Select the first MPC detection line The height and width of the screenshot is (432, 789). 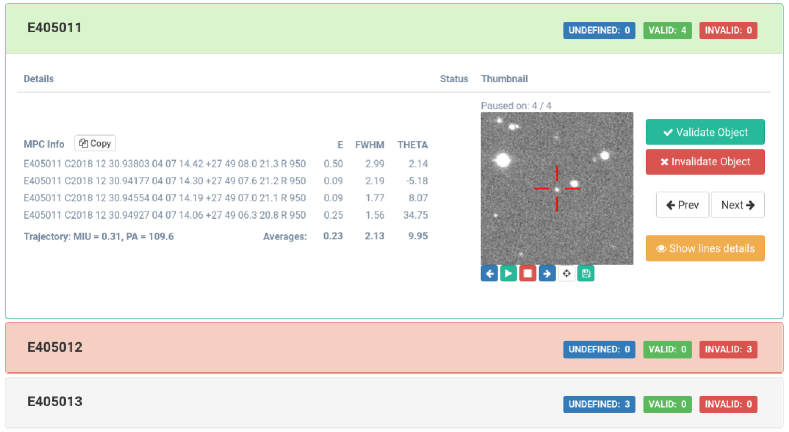click(x=165, y=164)
